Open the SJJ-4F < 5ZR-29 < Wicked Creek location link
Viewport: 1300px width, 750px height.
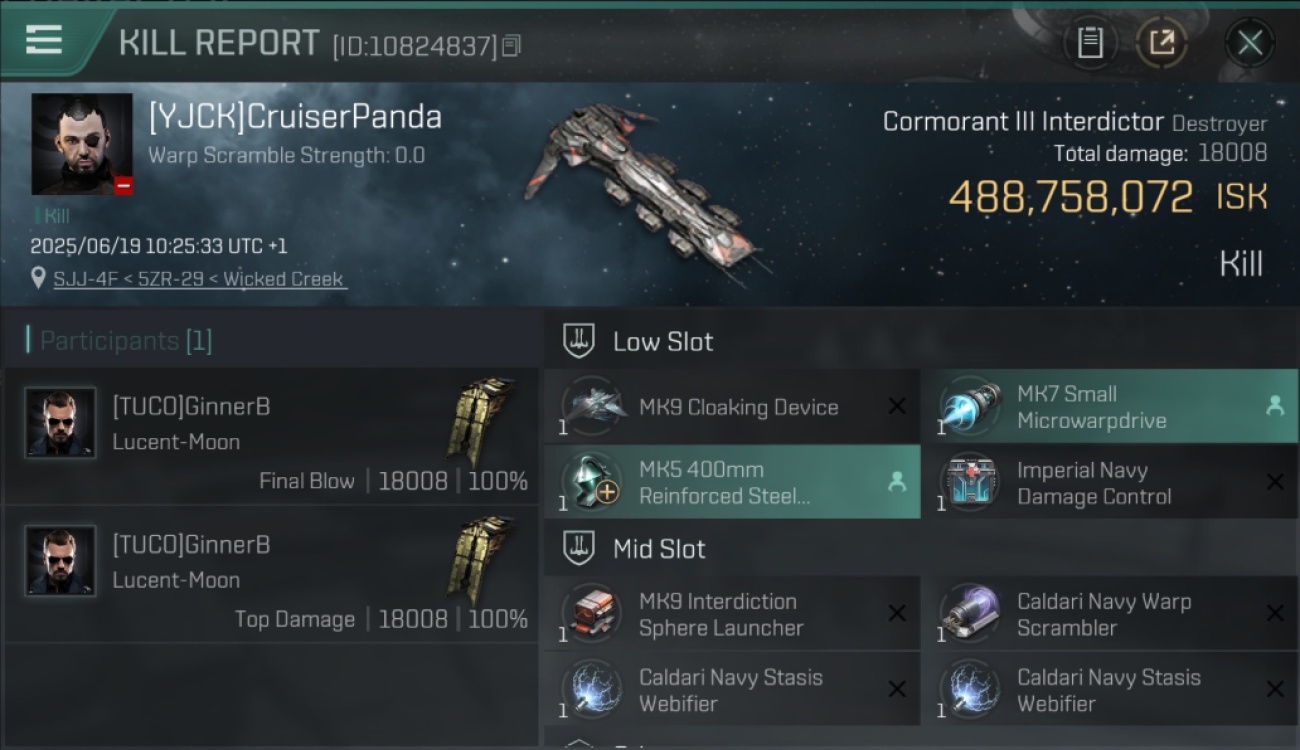tap(198, 279)
